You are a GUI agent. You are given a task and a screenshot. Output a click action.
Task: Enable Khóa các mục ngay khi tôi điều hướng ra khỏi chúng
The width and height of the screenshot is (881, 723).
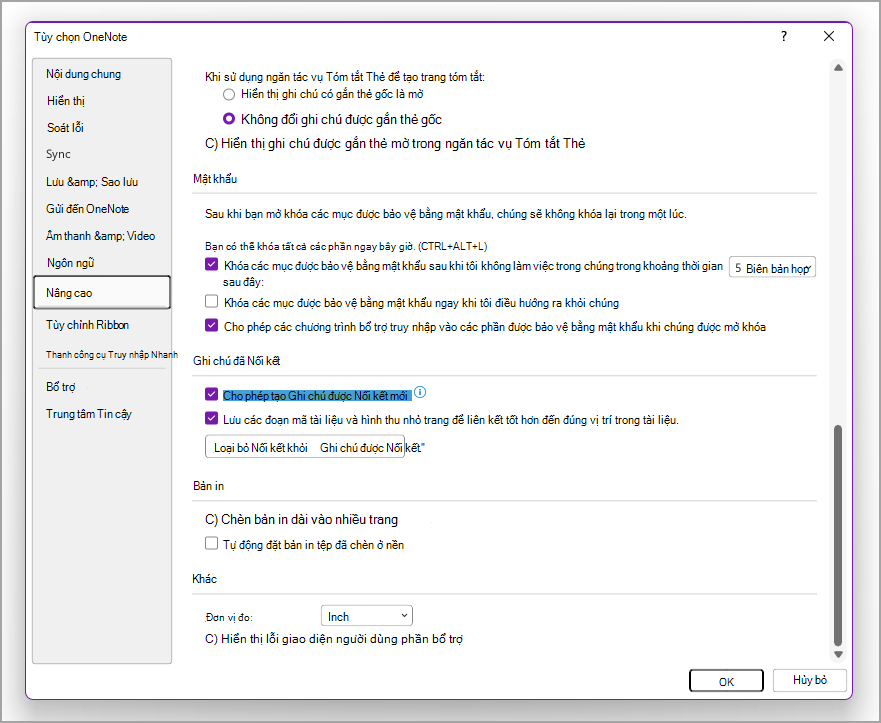(211, 302)
